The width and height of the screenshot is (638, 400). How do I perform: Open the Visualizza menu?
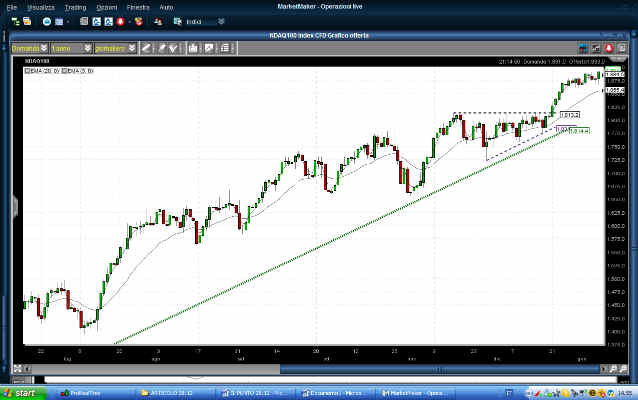41,6
